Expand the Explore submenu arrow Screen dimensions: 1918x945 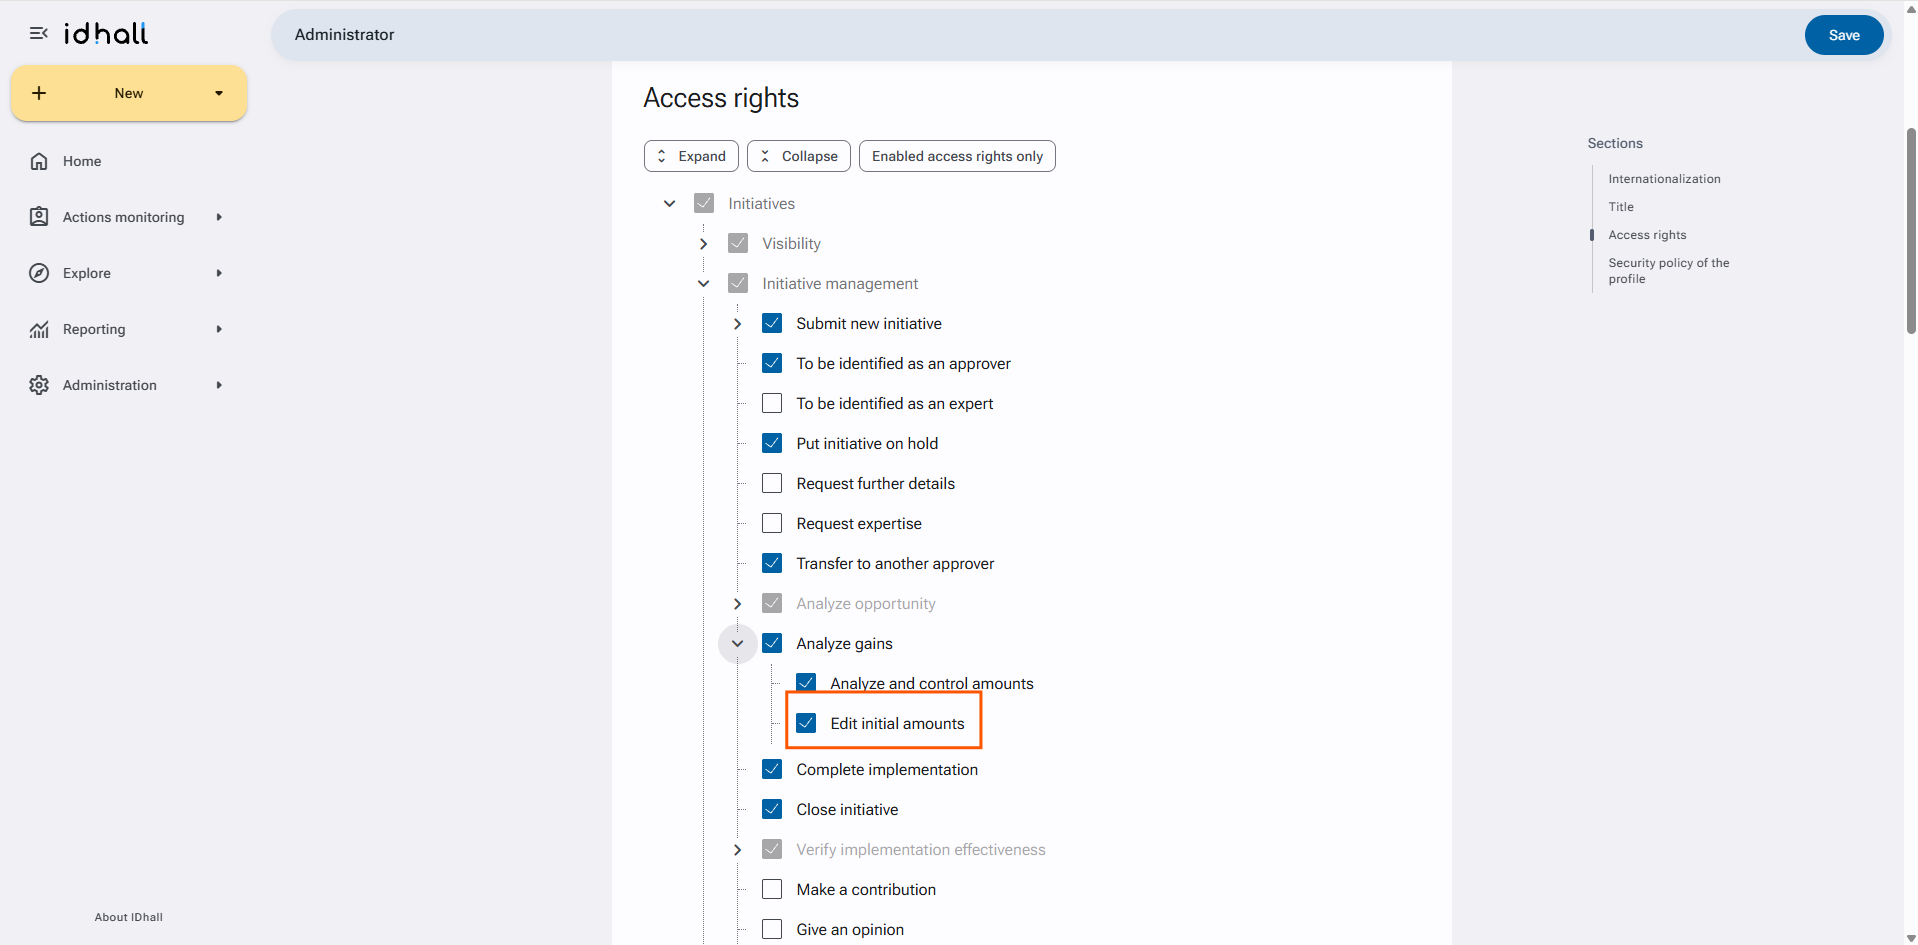click(219, 273)
